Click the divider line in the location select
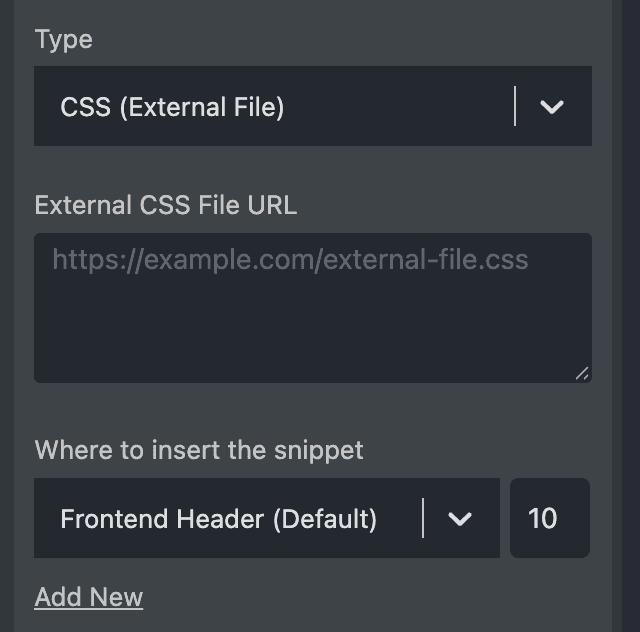 coord(423,518)
